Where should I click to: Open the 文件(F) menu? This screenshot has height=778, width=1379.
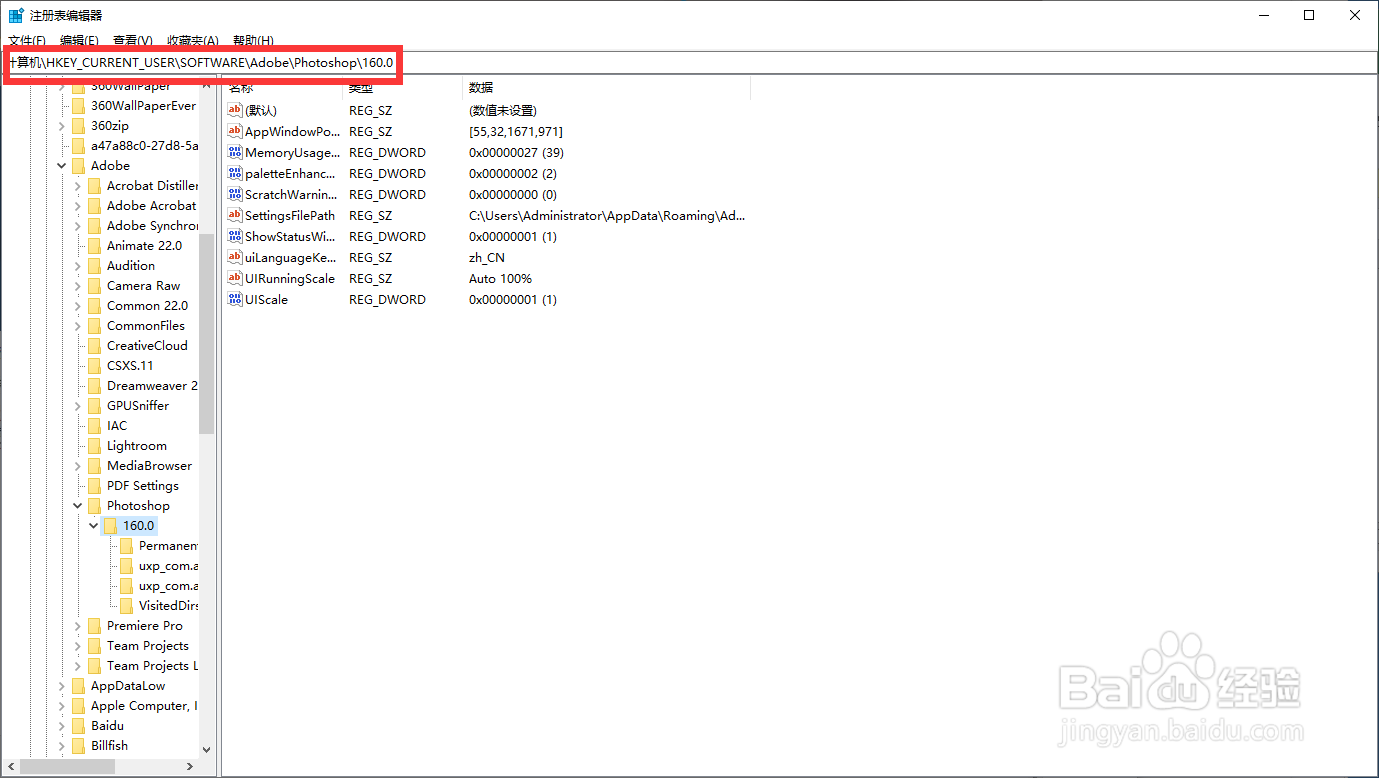coord(27,41)
